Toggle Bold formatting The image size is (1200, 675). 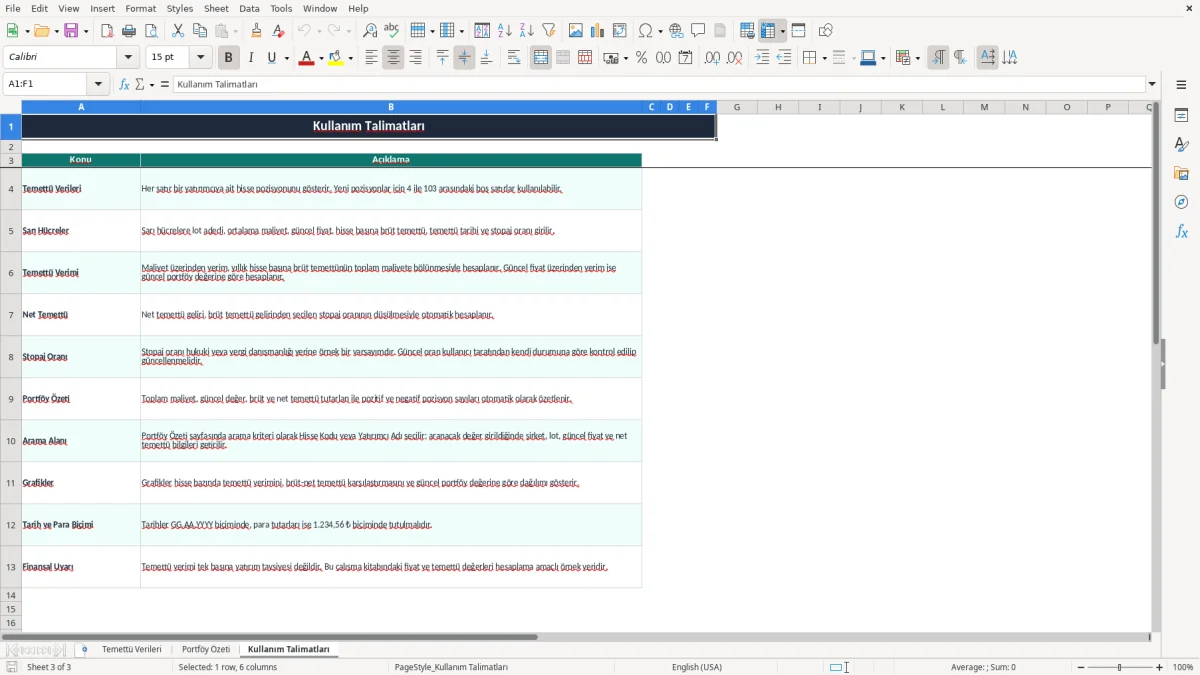tap(229, 58)
